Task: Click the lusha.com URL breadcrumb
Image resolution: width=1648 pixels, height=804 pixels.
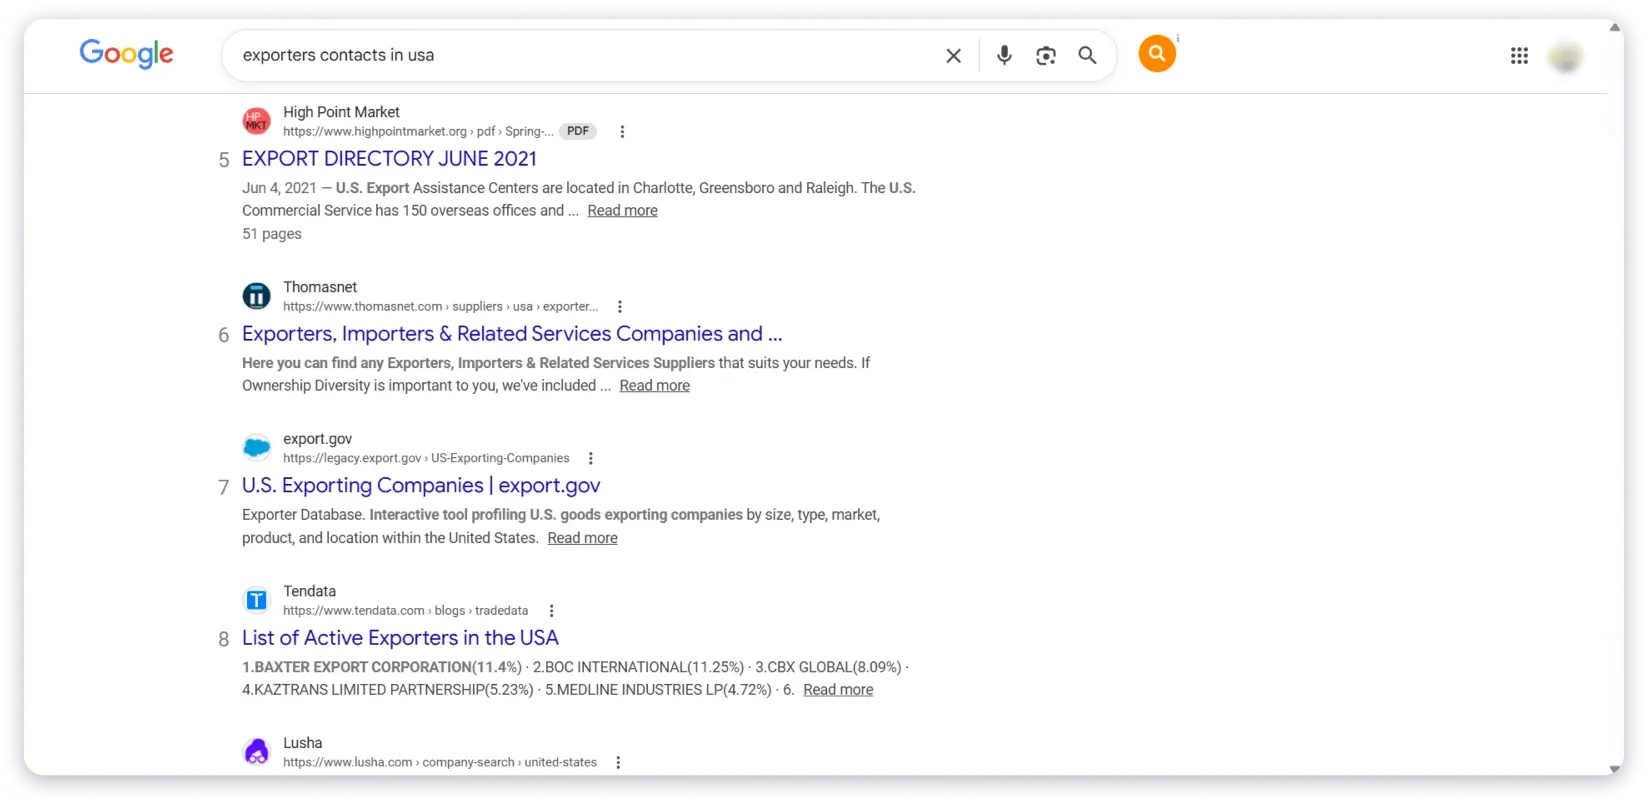Action: [440, 763]
